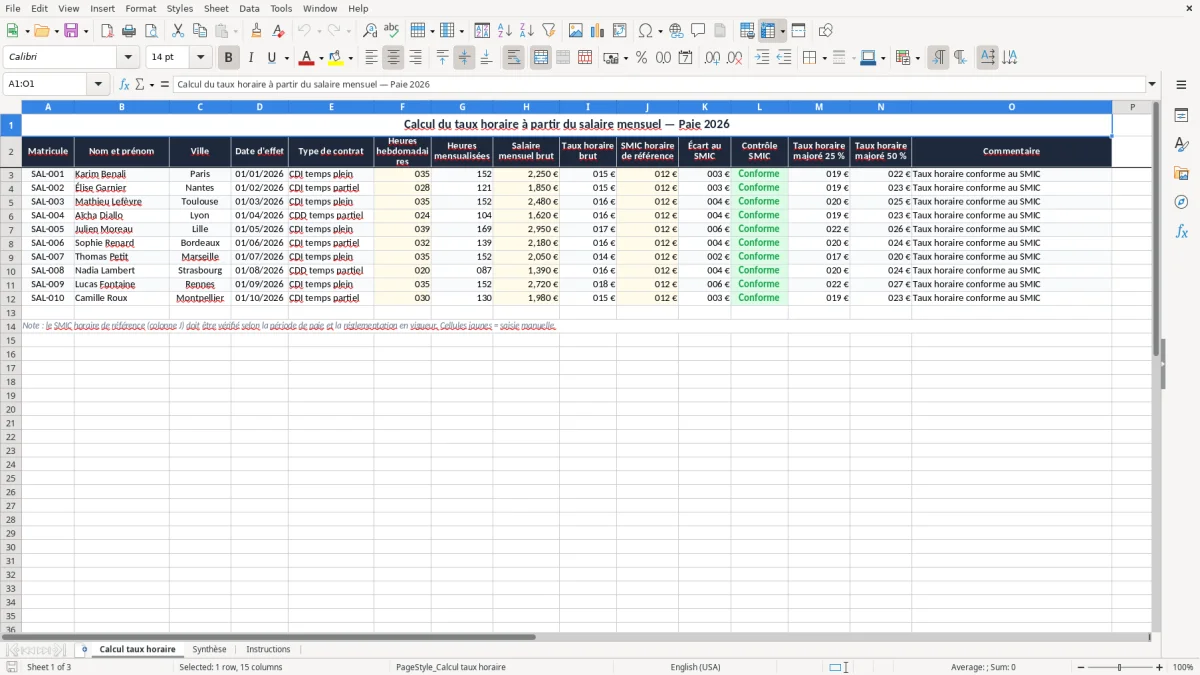
Task: Click the 100% zoom level
Action: click(x=1183, y=667)
